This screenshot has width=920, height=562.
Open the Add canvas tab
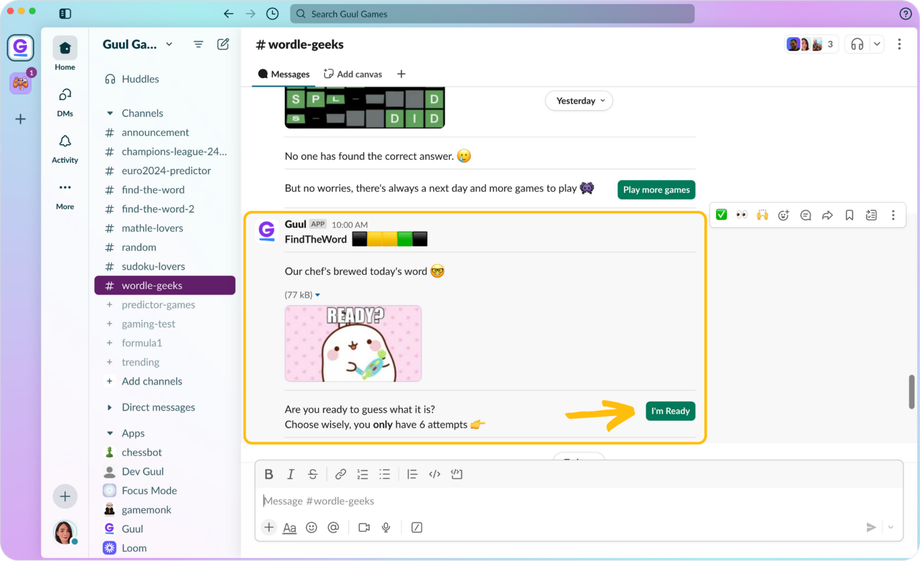(x=353, y=74)
